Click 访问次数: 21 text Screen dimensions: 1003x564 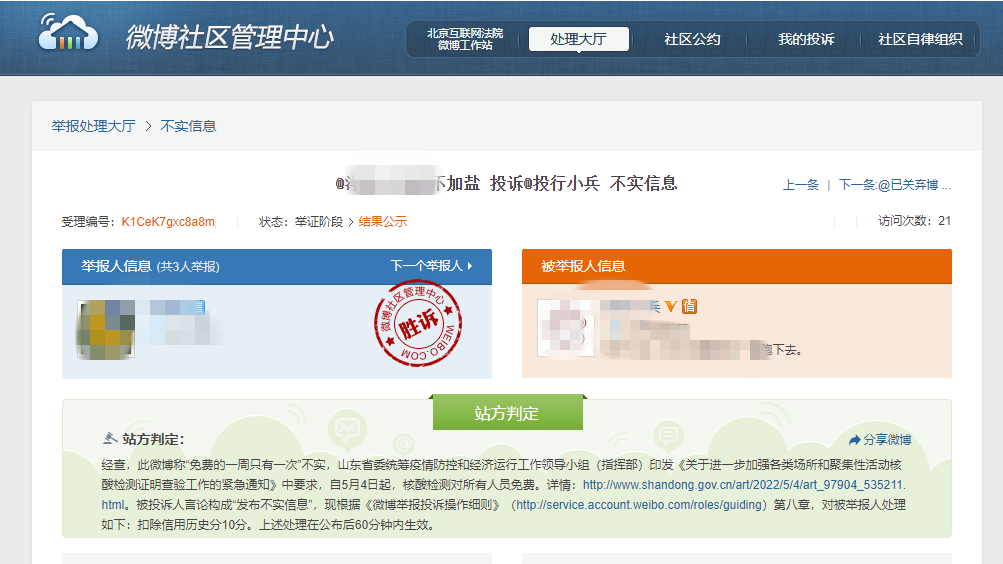(915, 221)
